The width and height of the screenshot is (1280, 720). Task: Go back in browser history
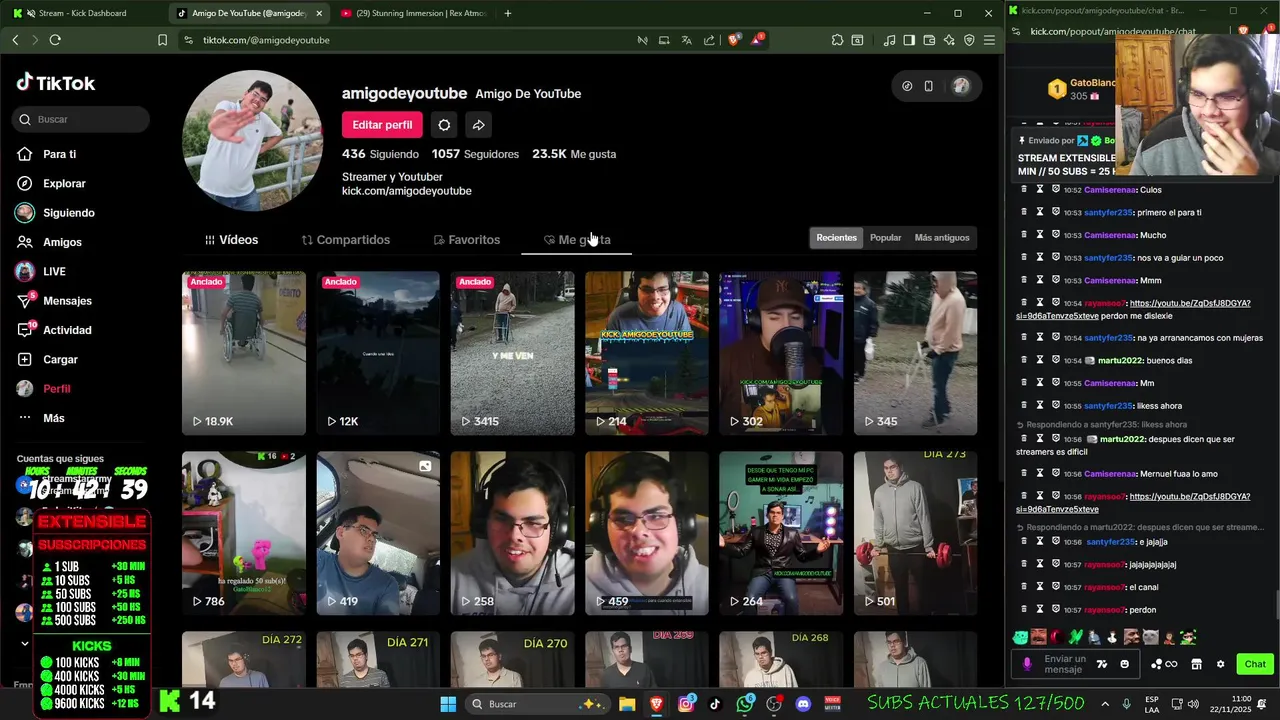pyautogui.click(x=15, y=40)
